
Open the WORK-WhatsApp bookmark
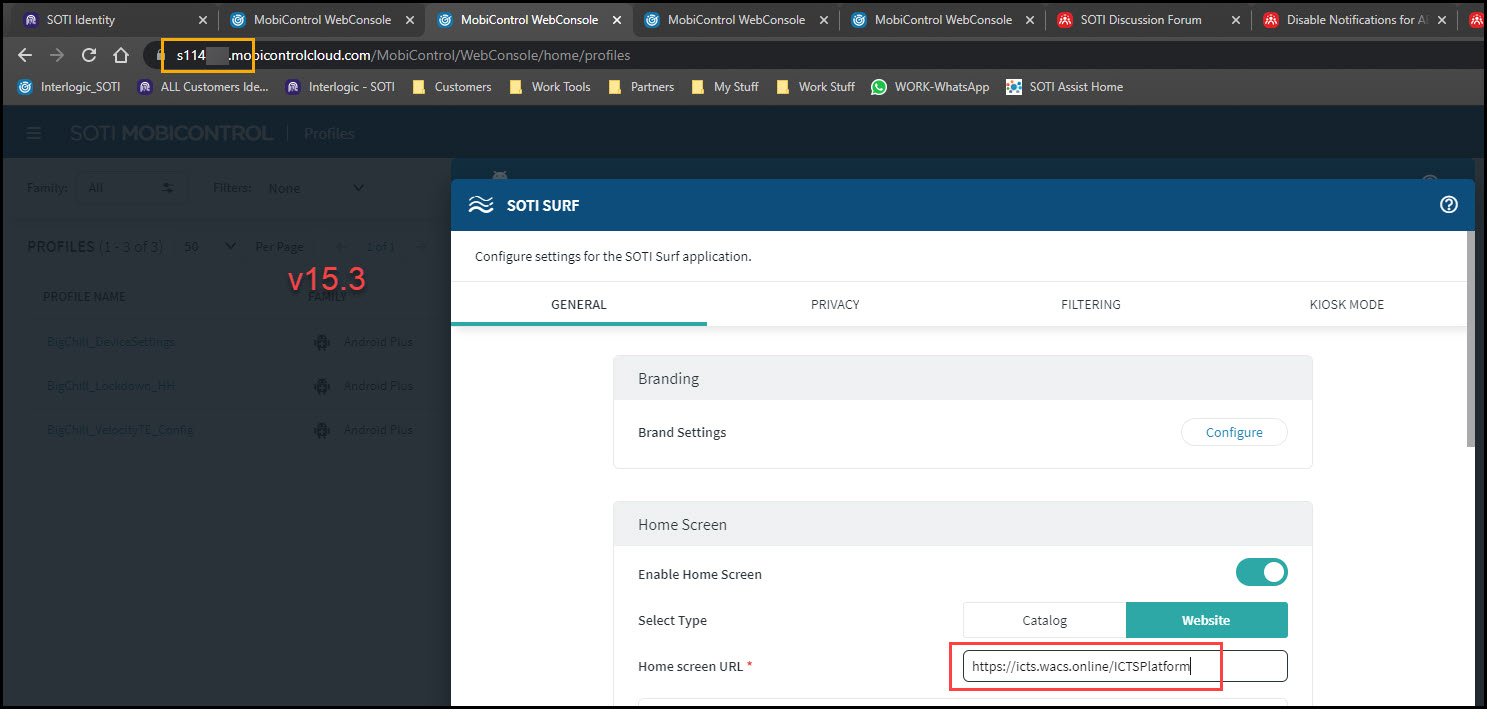pos(930,87)
